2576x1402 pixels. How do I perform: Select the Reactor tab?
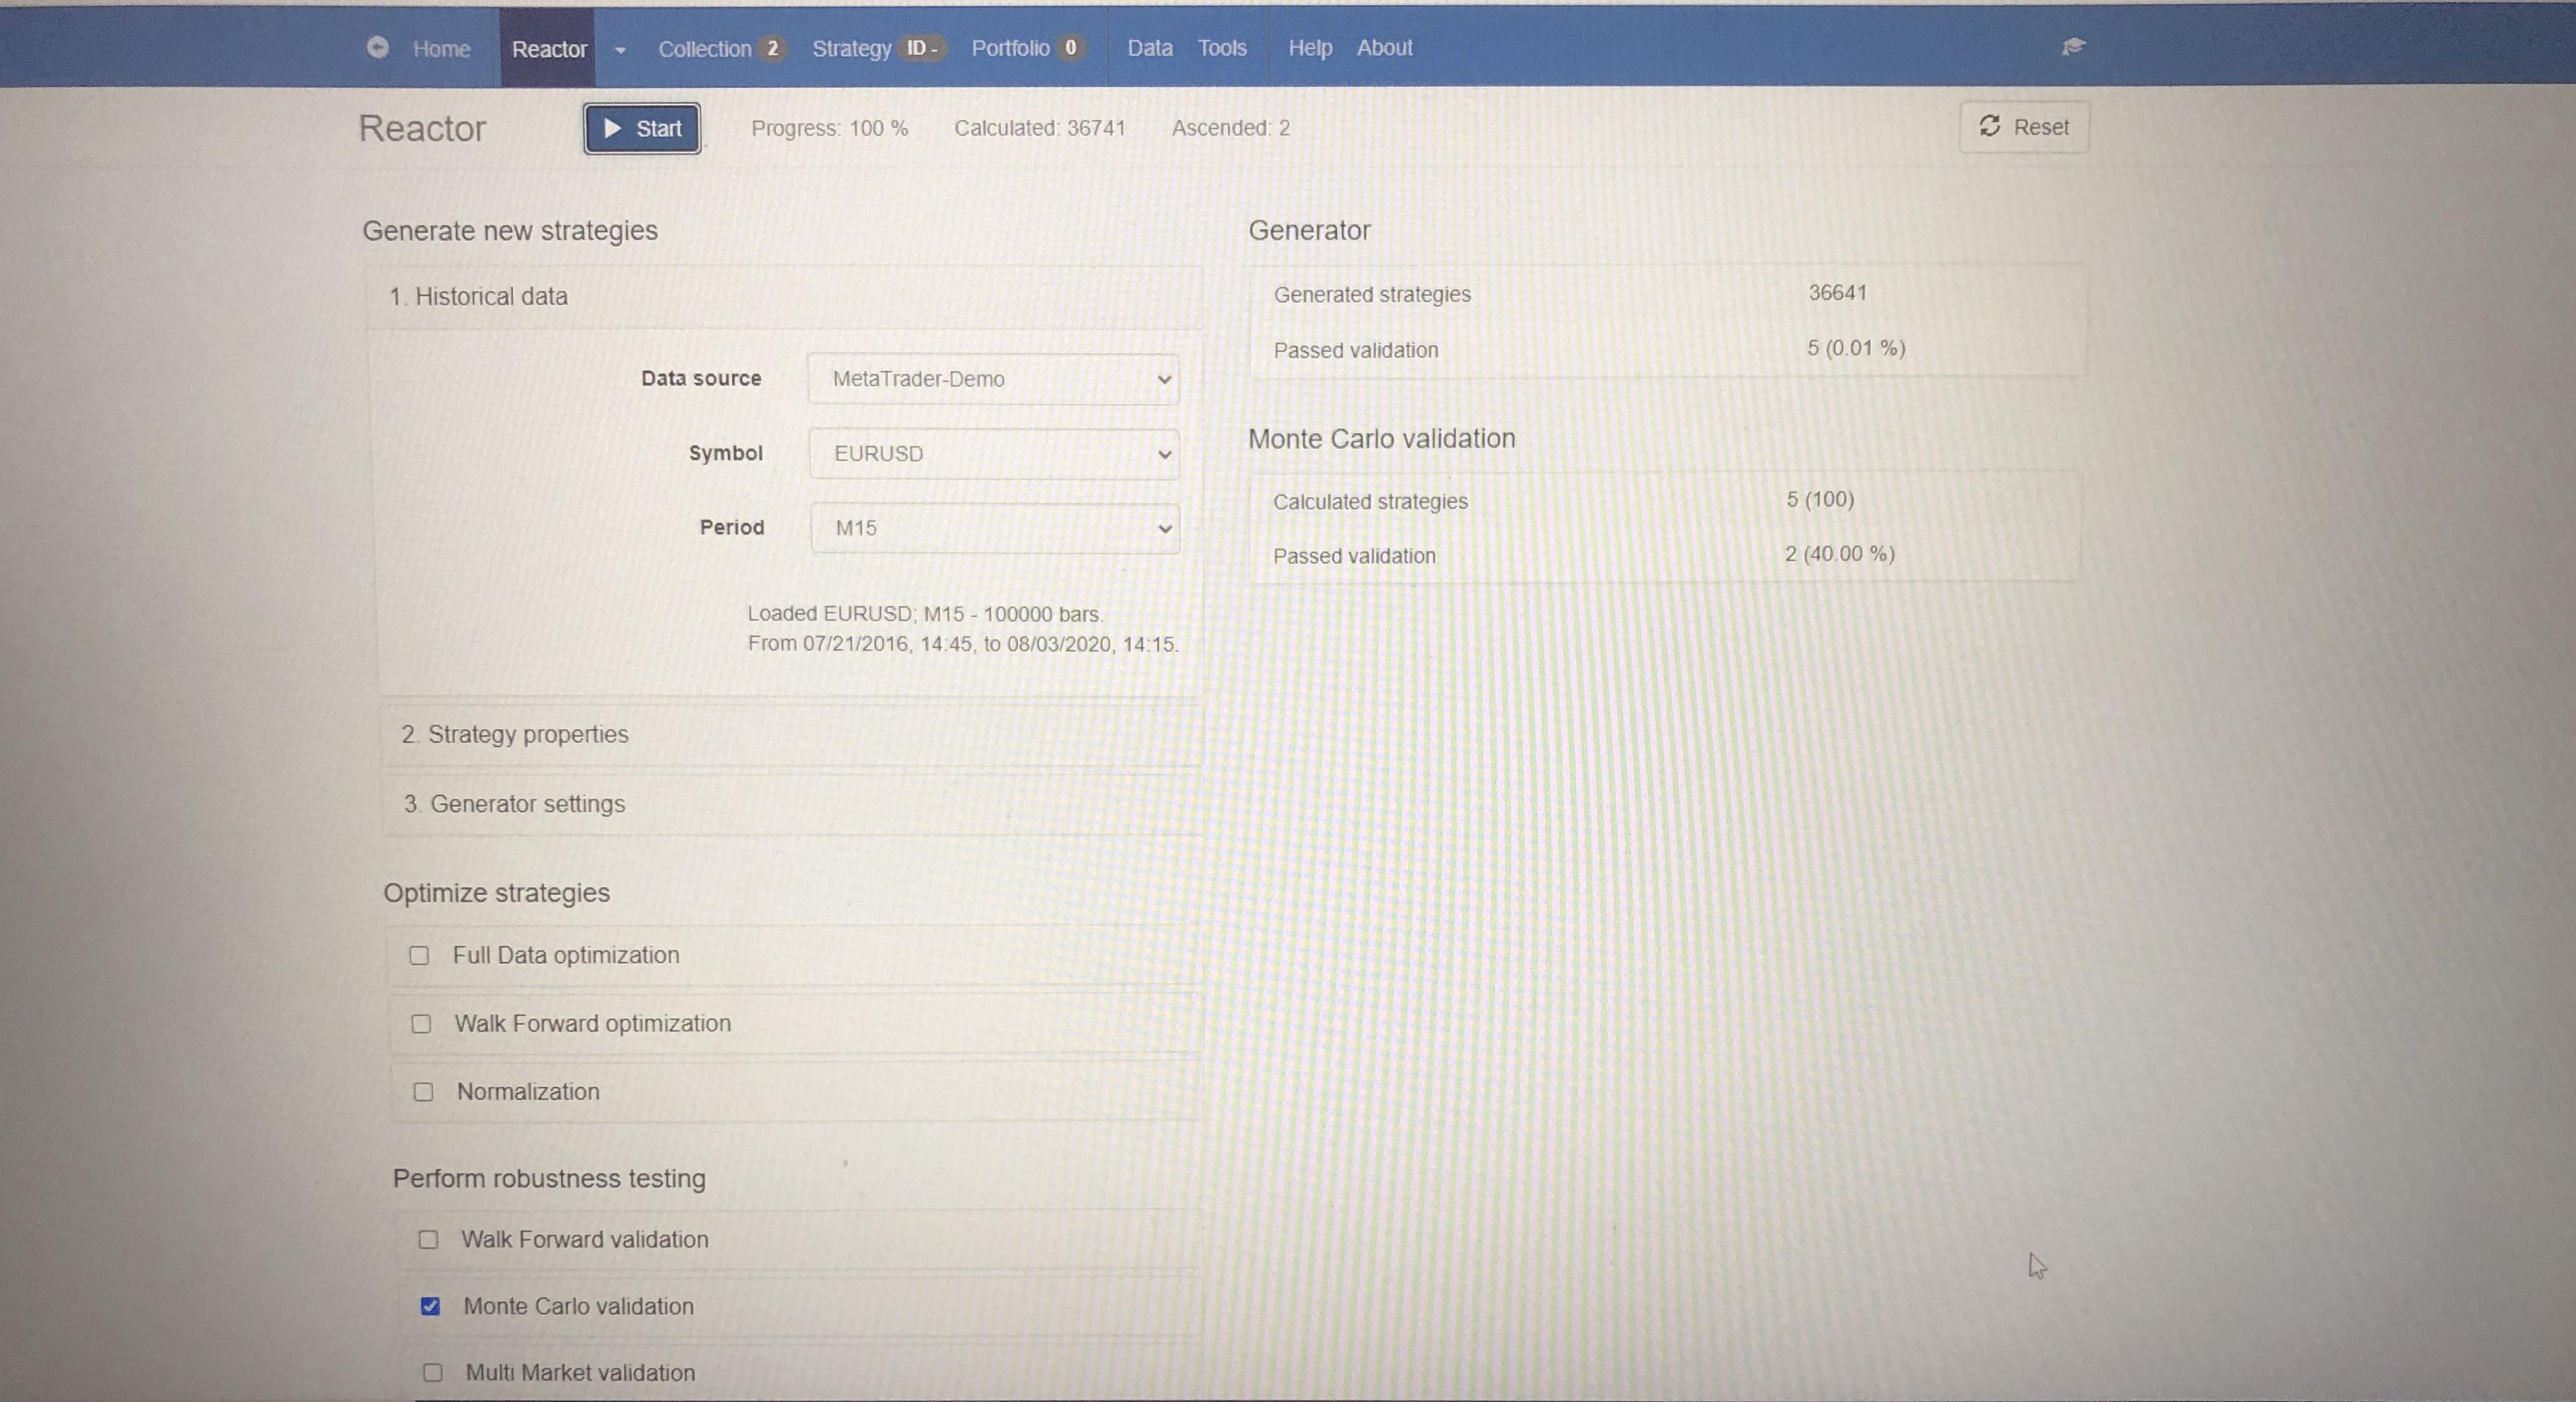[x=549, y=49]
